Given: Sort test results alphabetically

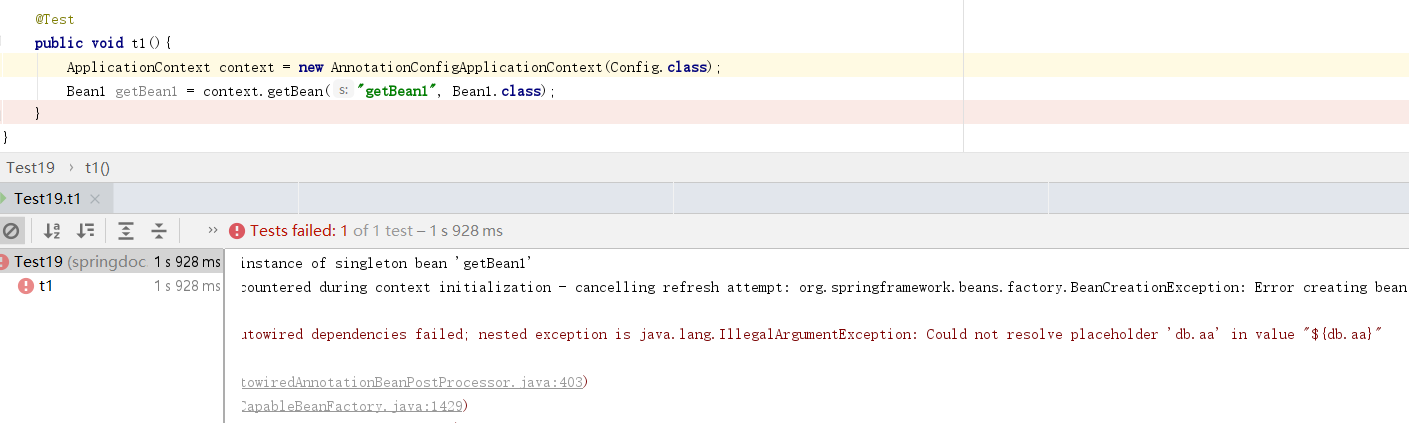Looking at the screenshot, I should tap(52, 231).
